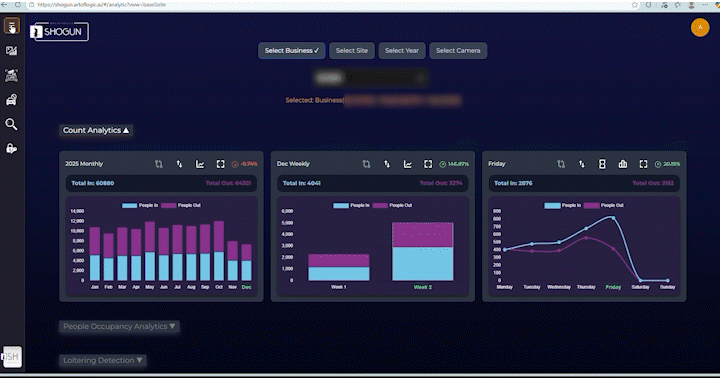720x380 pixels.
Task: Click the Dec bar in the monthly chart
Action: tap(247, 262)
